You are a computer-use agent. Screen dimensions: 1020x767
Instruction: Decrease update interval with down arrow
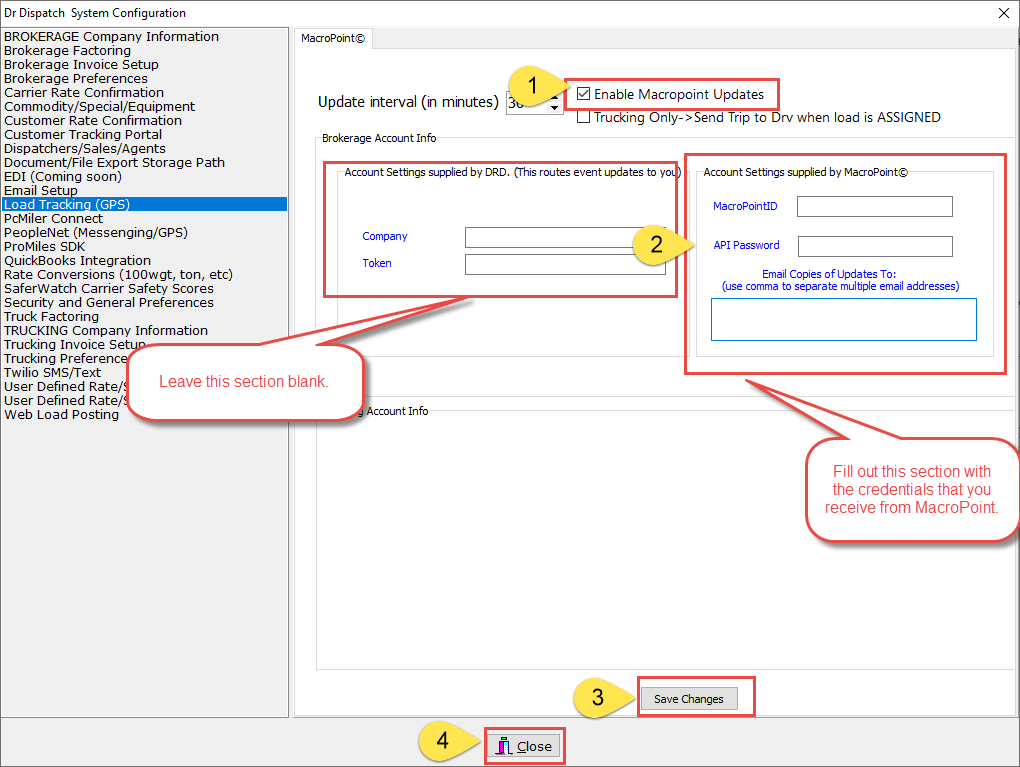(x=554, y=108)
